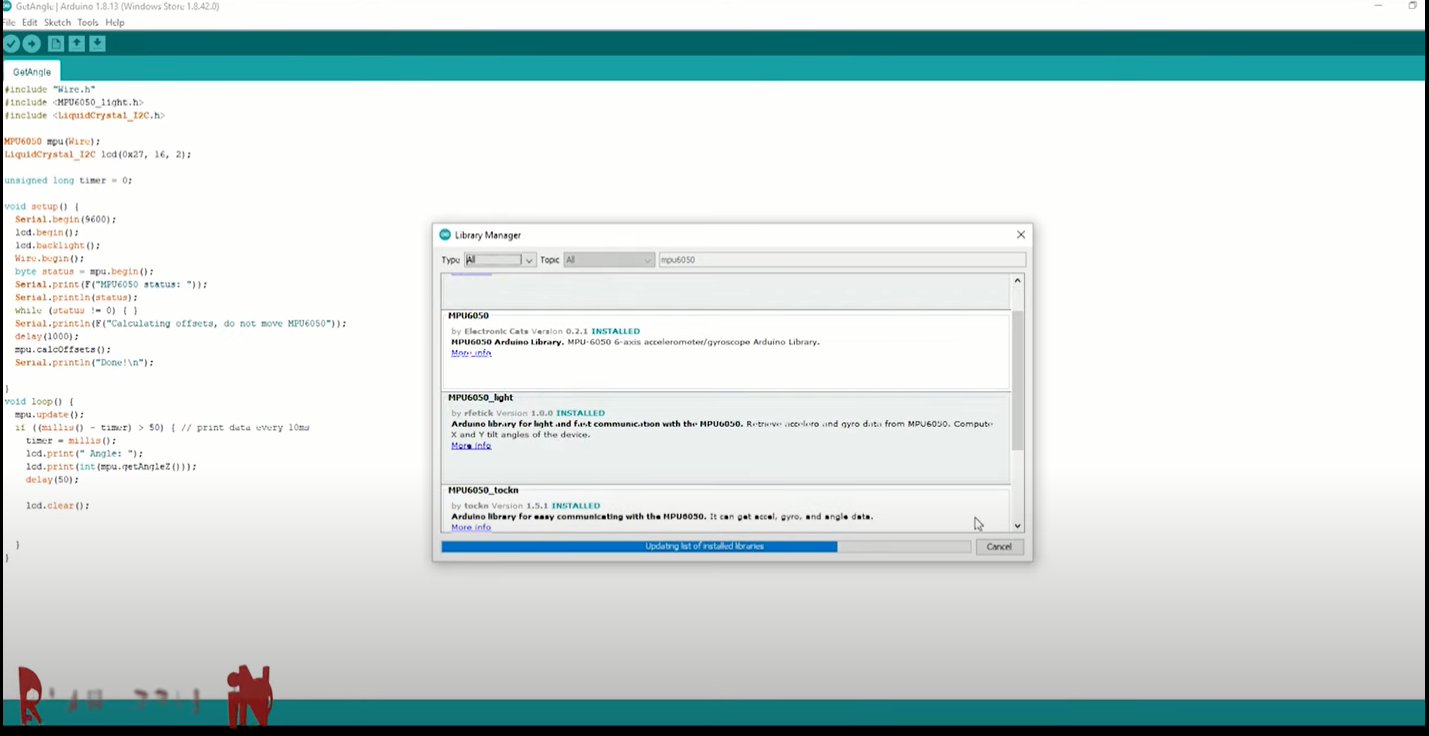1429x736 pixels.
Task: Click the Save sketch down-arrow icon
Action: coord(97,43)
